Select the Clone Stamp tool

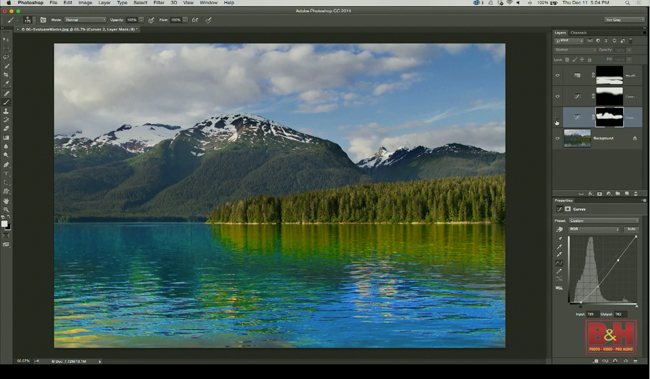6,111
